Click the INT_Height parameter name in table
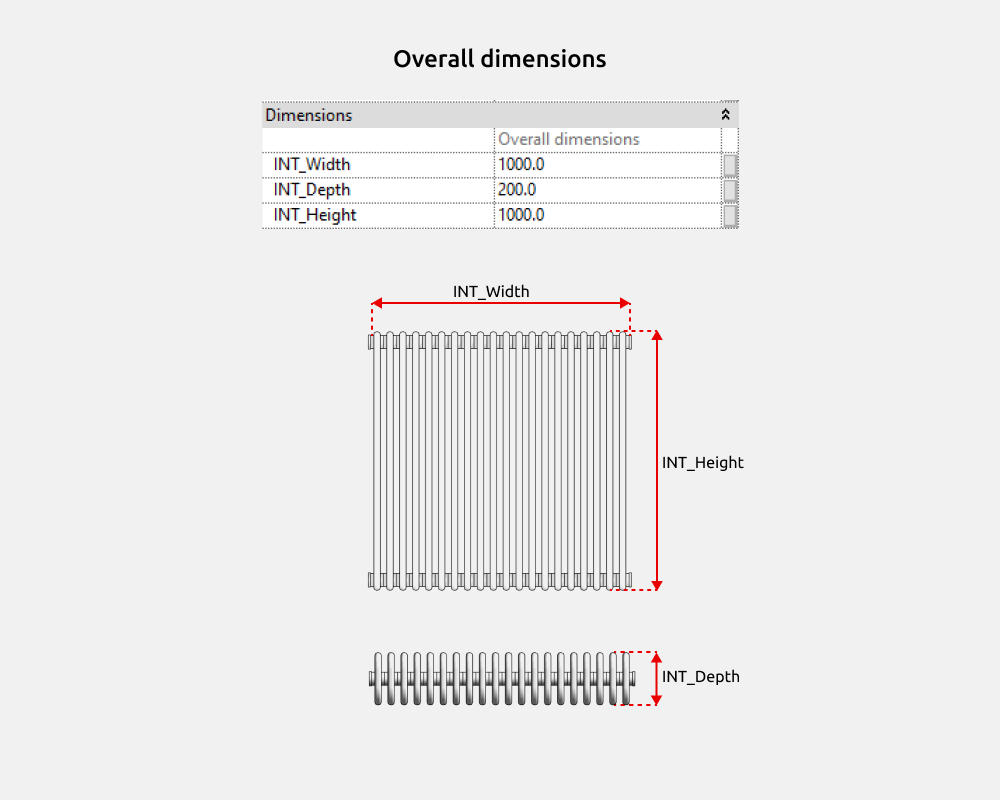Image resolution: width=1000 pixels, height=800 pixels. click(314, 215)
